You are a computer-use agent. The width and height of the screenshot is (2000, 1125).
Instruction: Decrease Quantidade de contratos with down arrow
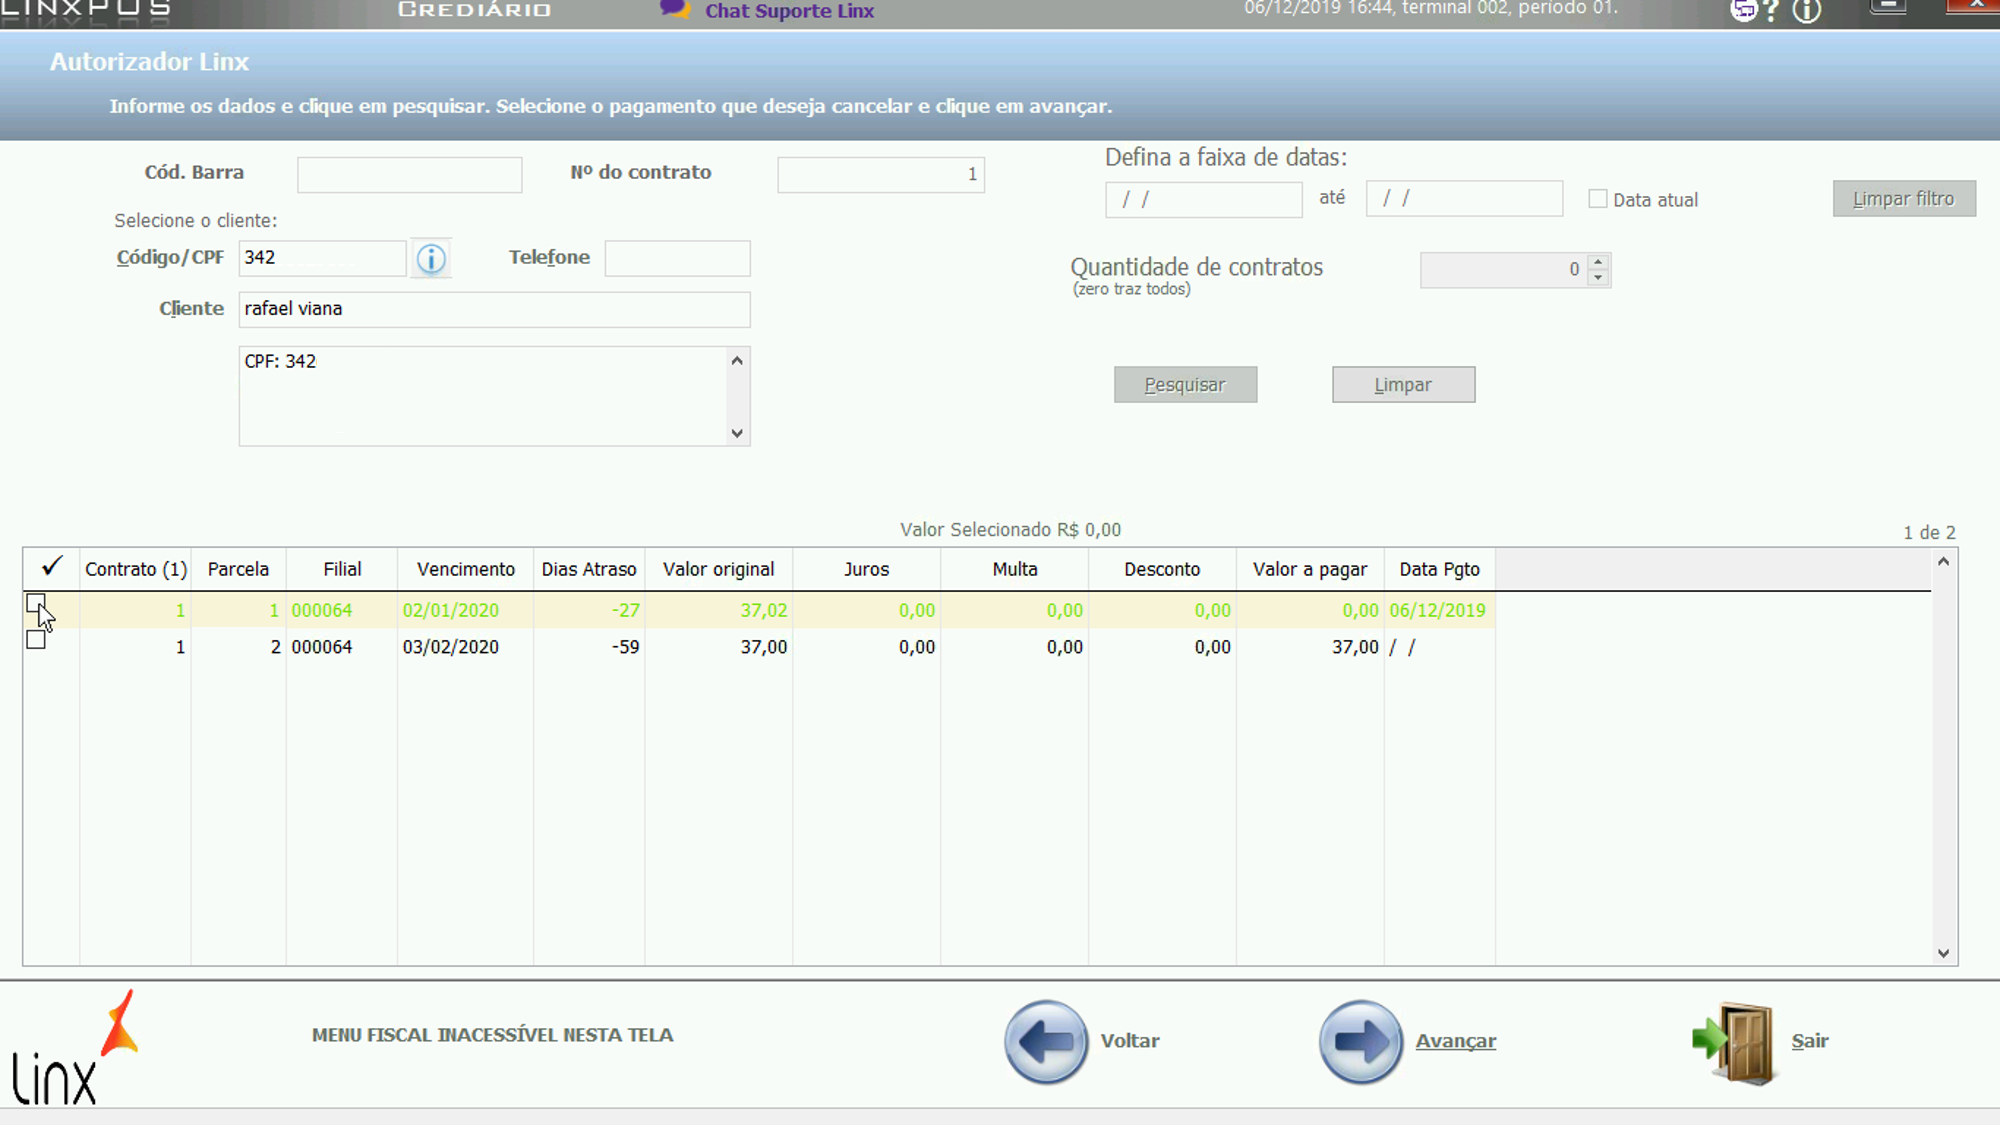pyautogui.click(x=1598, y=277)
